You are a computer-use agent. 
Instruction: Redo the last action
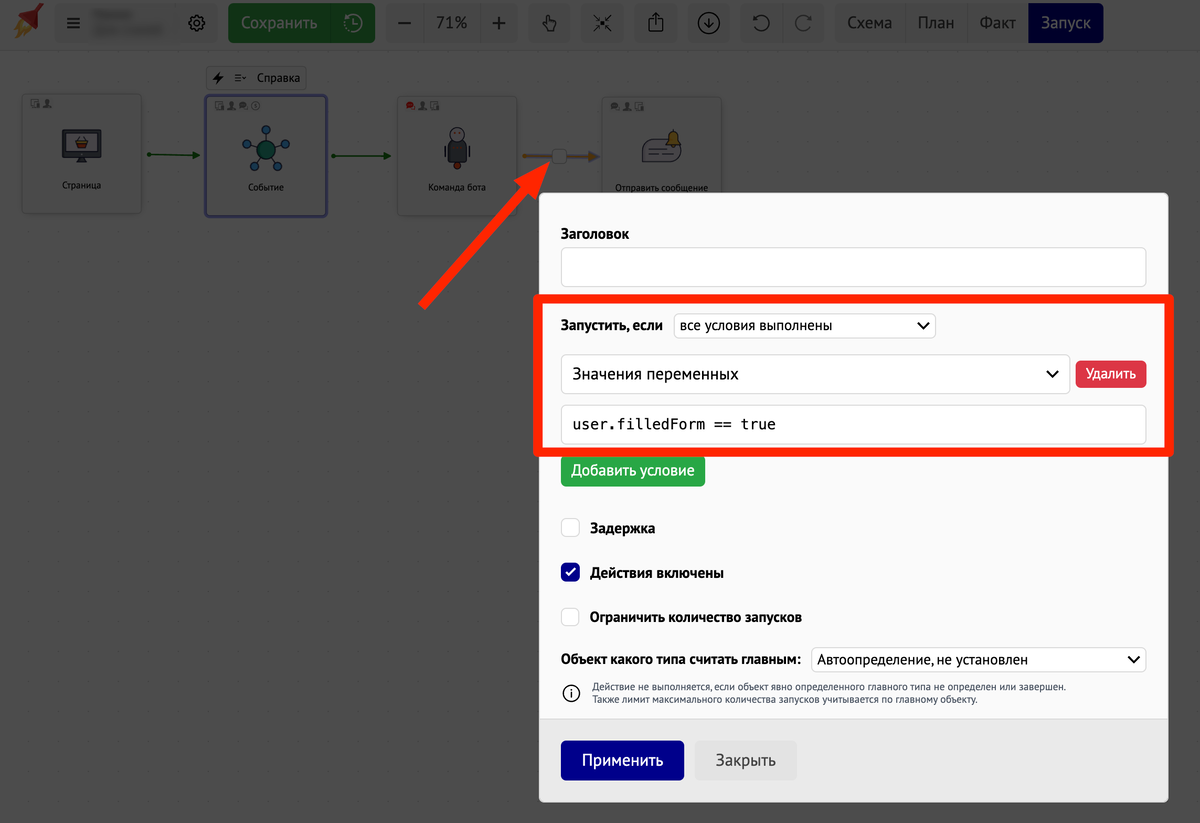pyautogui.click(x=803, y=23)
